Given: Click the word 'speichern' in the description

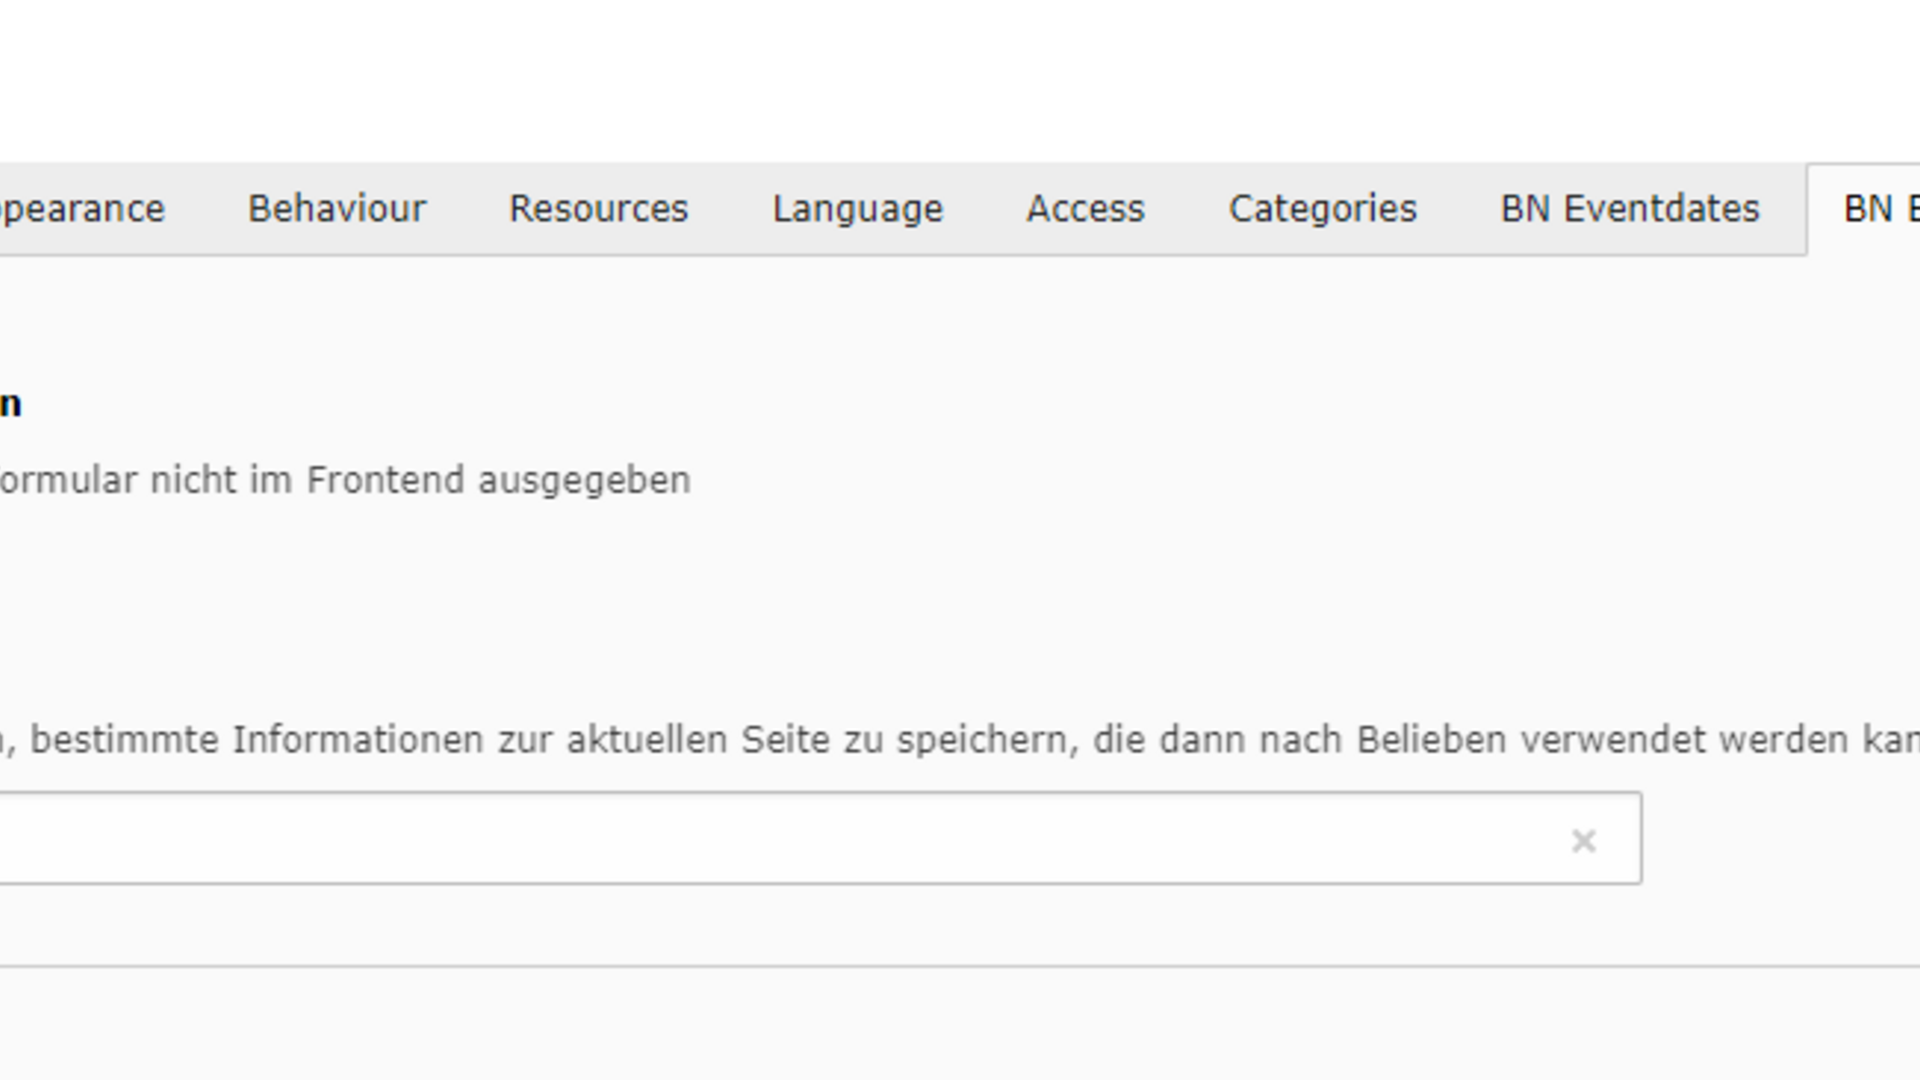Looking at the screenshot, I should 986,740.
